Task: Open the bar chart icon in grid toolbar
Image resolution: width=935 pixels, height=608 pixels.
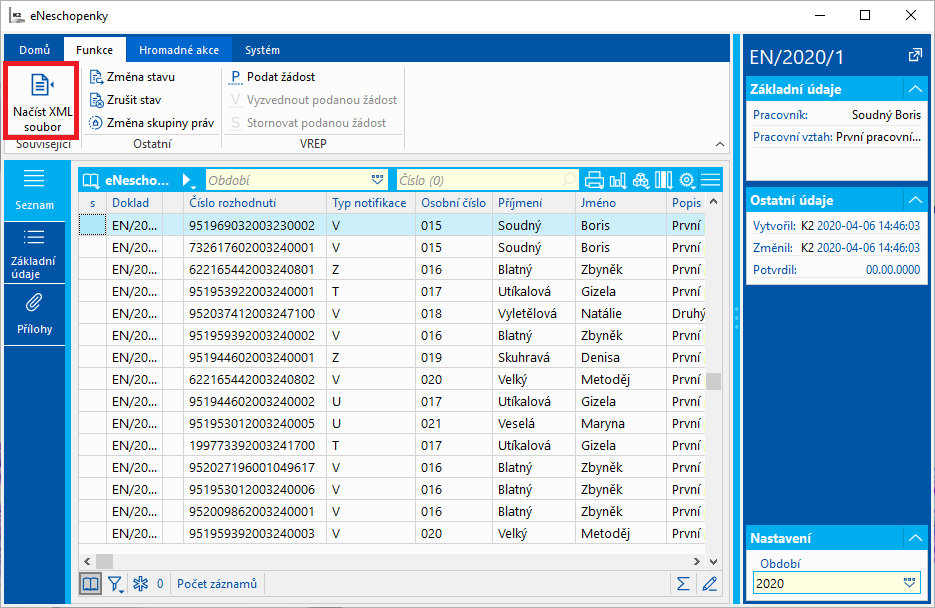Action: 617,180
